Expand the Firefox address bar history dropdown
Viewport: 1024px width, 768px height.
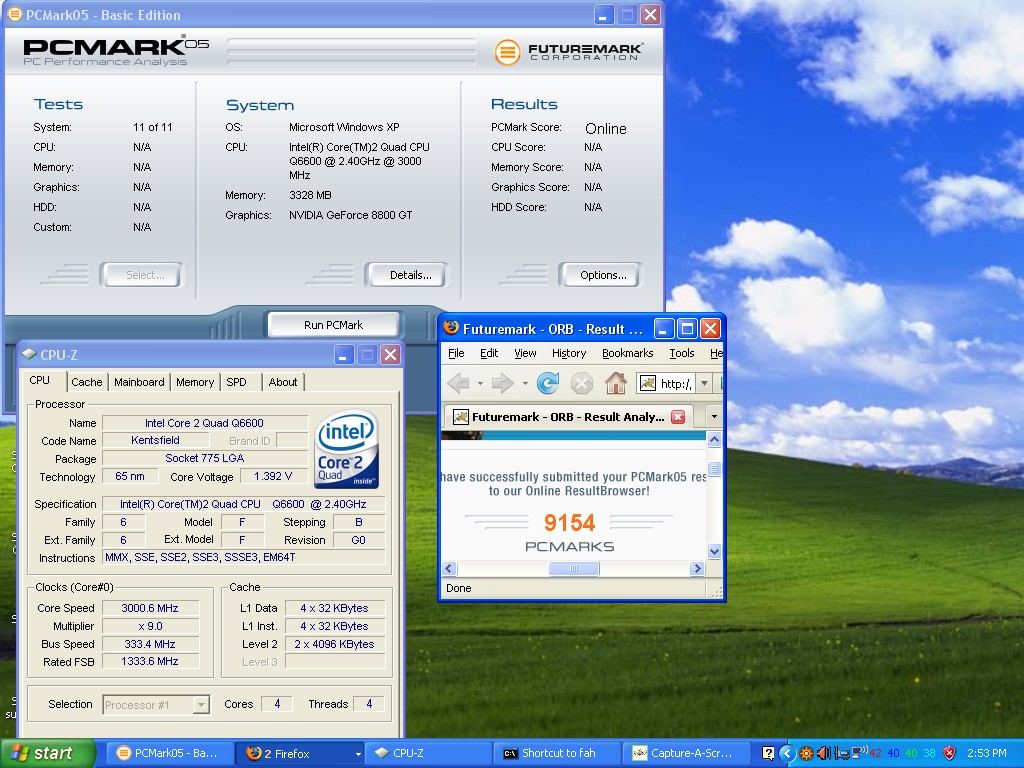704,383
